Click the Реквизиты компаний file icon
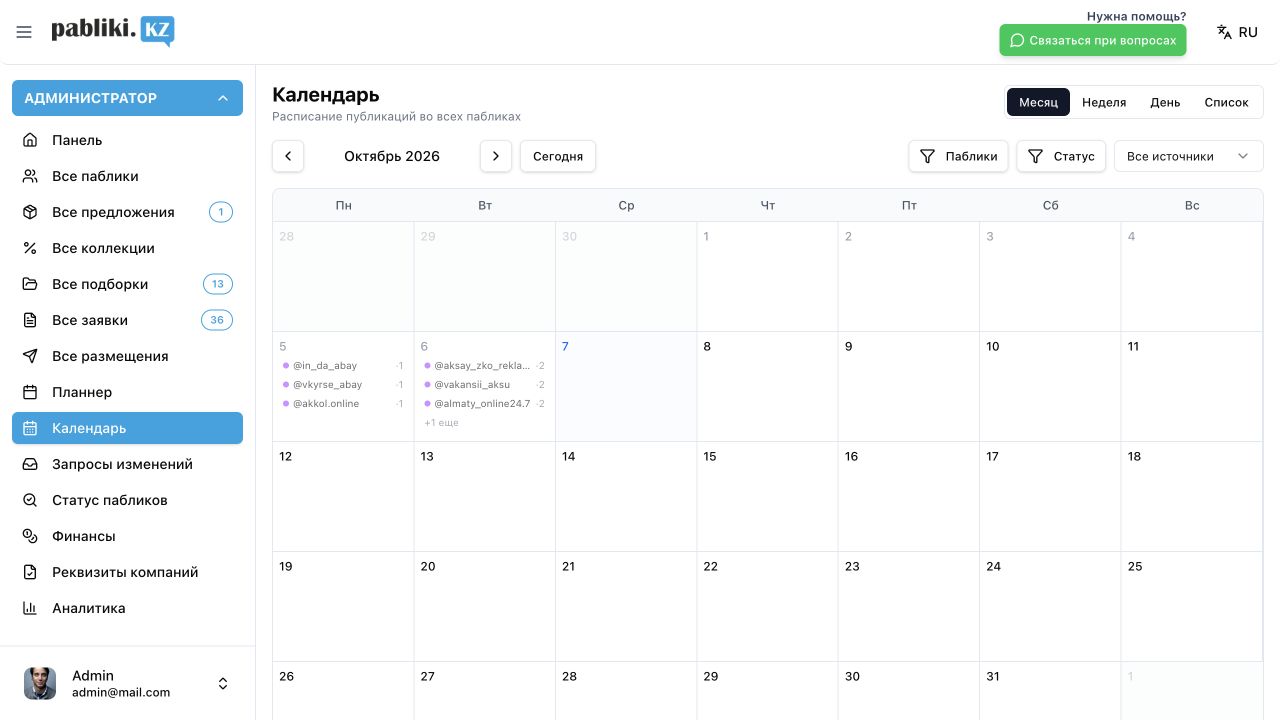This screenshot has width=1280, height=720. 30,572
